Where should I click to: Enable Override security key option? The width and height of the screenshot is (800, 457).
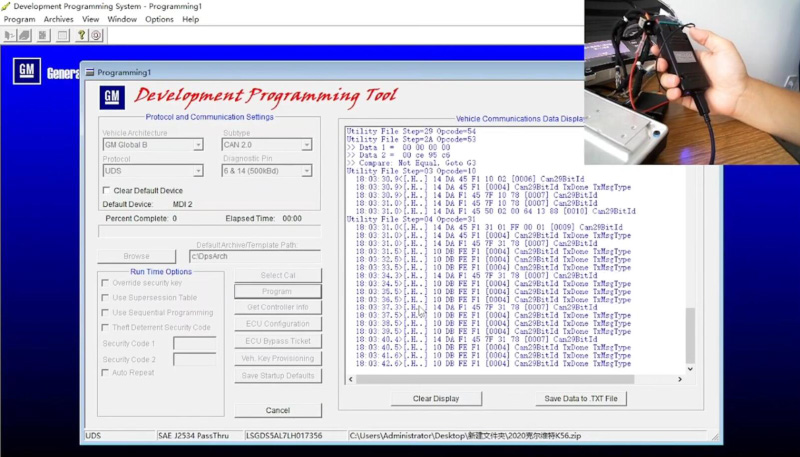(x=105, y=283)
